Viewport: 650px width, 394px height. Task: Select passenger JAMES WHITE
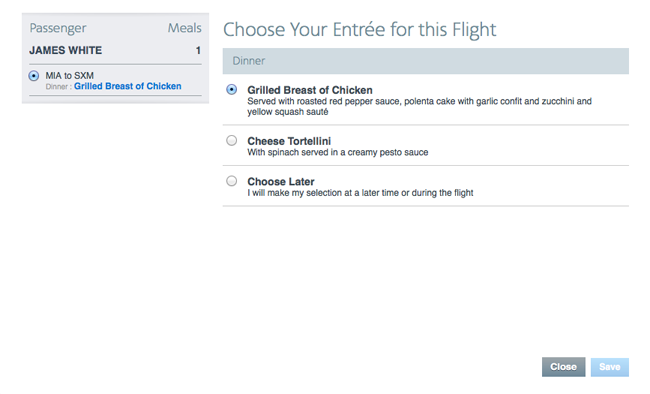point(65,50)
